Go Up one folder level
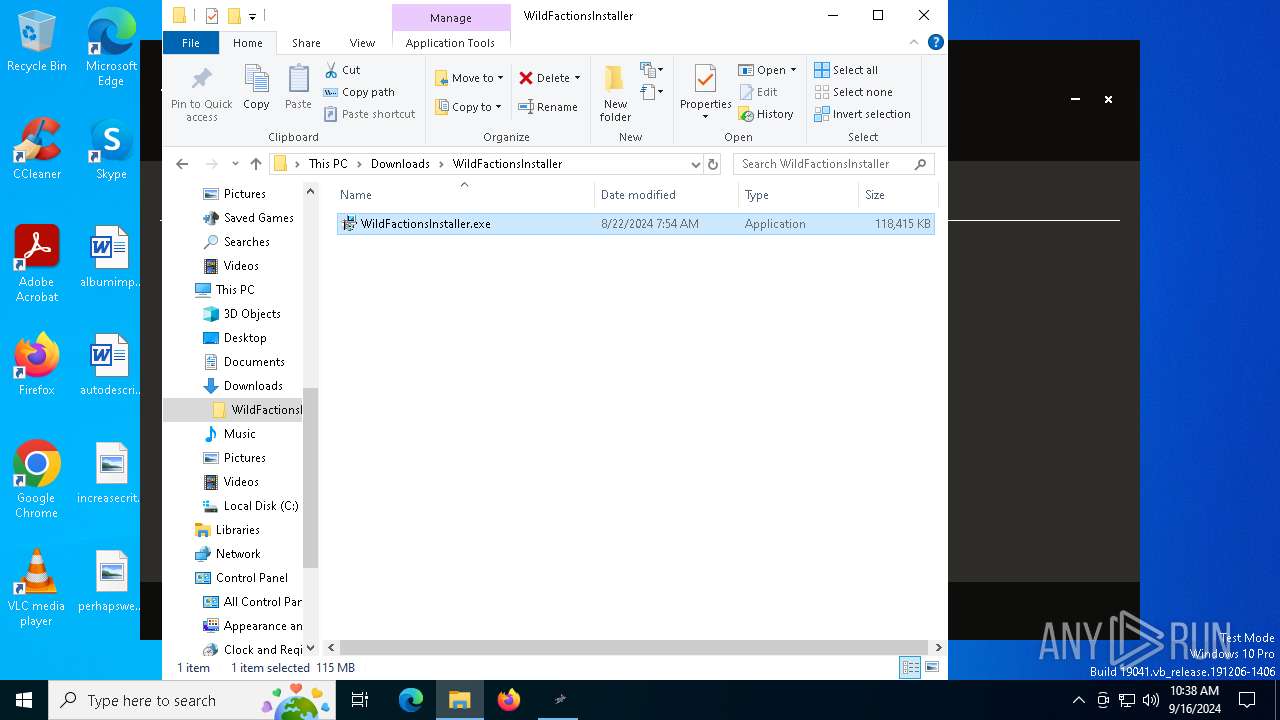The image size is (1280, 720). click(x=256, y=164)
